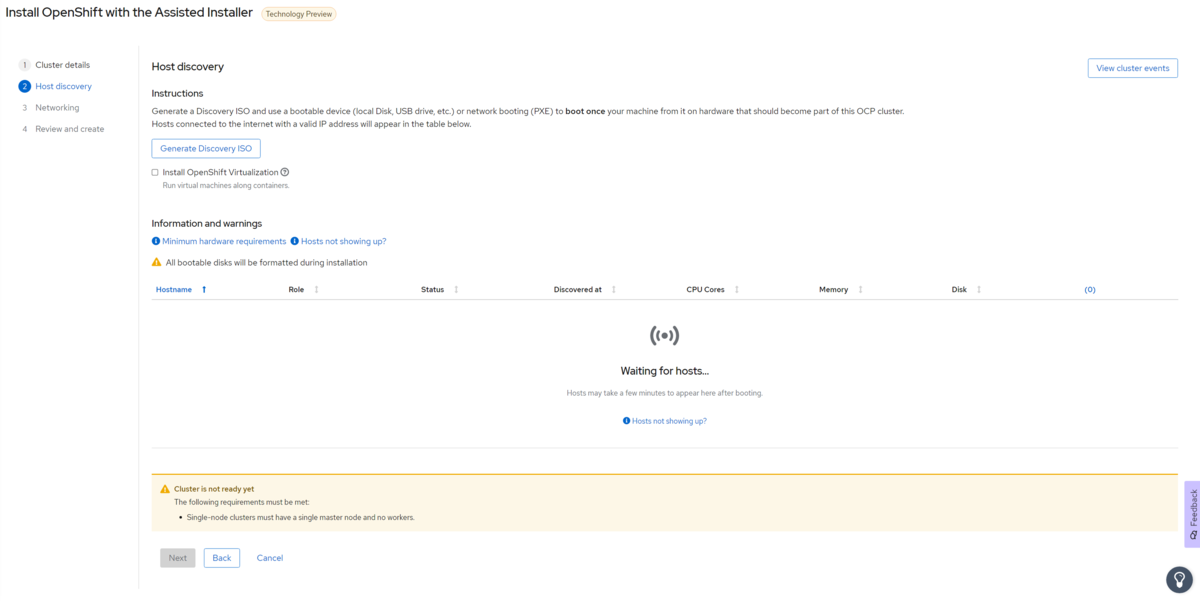The width and height of the screenshot is (1200, 601).
Task: Open View cluster events
Action: 1132,68
